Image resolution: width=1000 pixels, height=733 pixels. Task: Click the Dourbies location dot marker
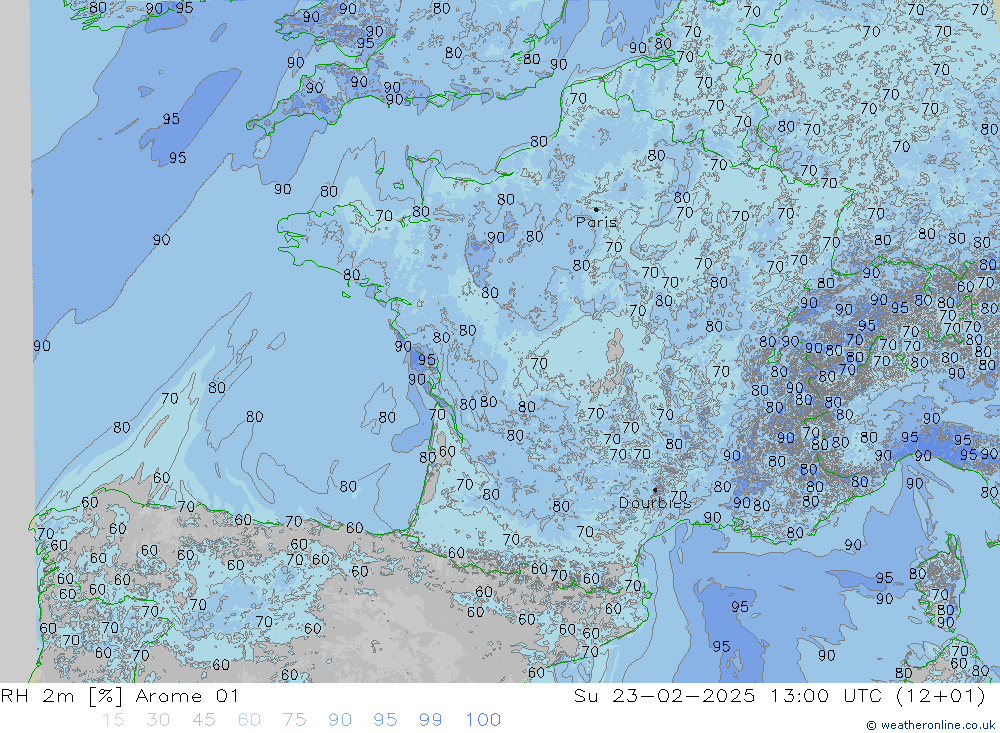[x=655, y=490]
